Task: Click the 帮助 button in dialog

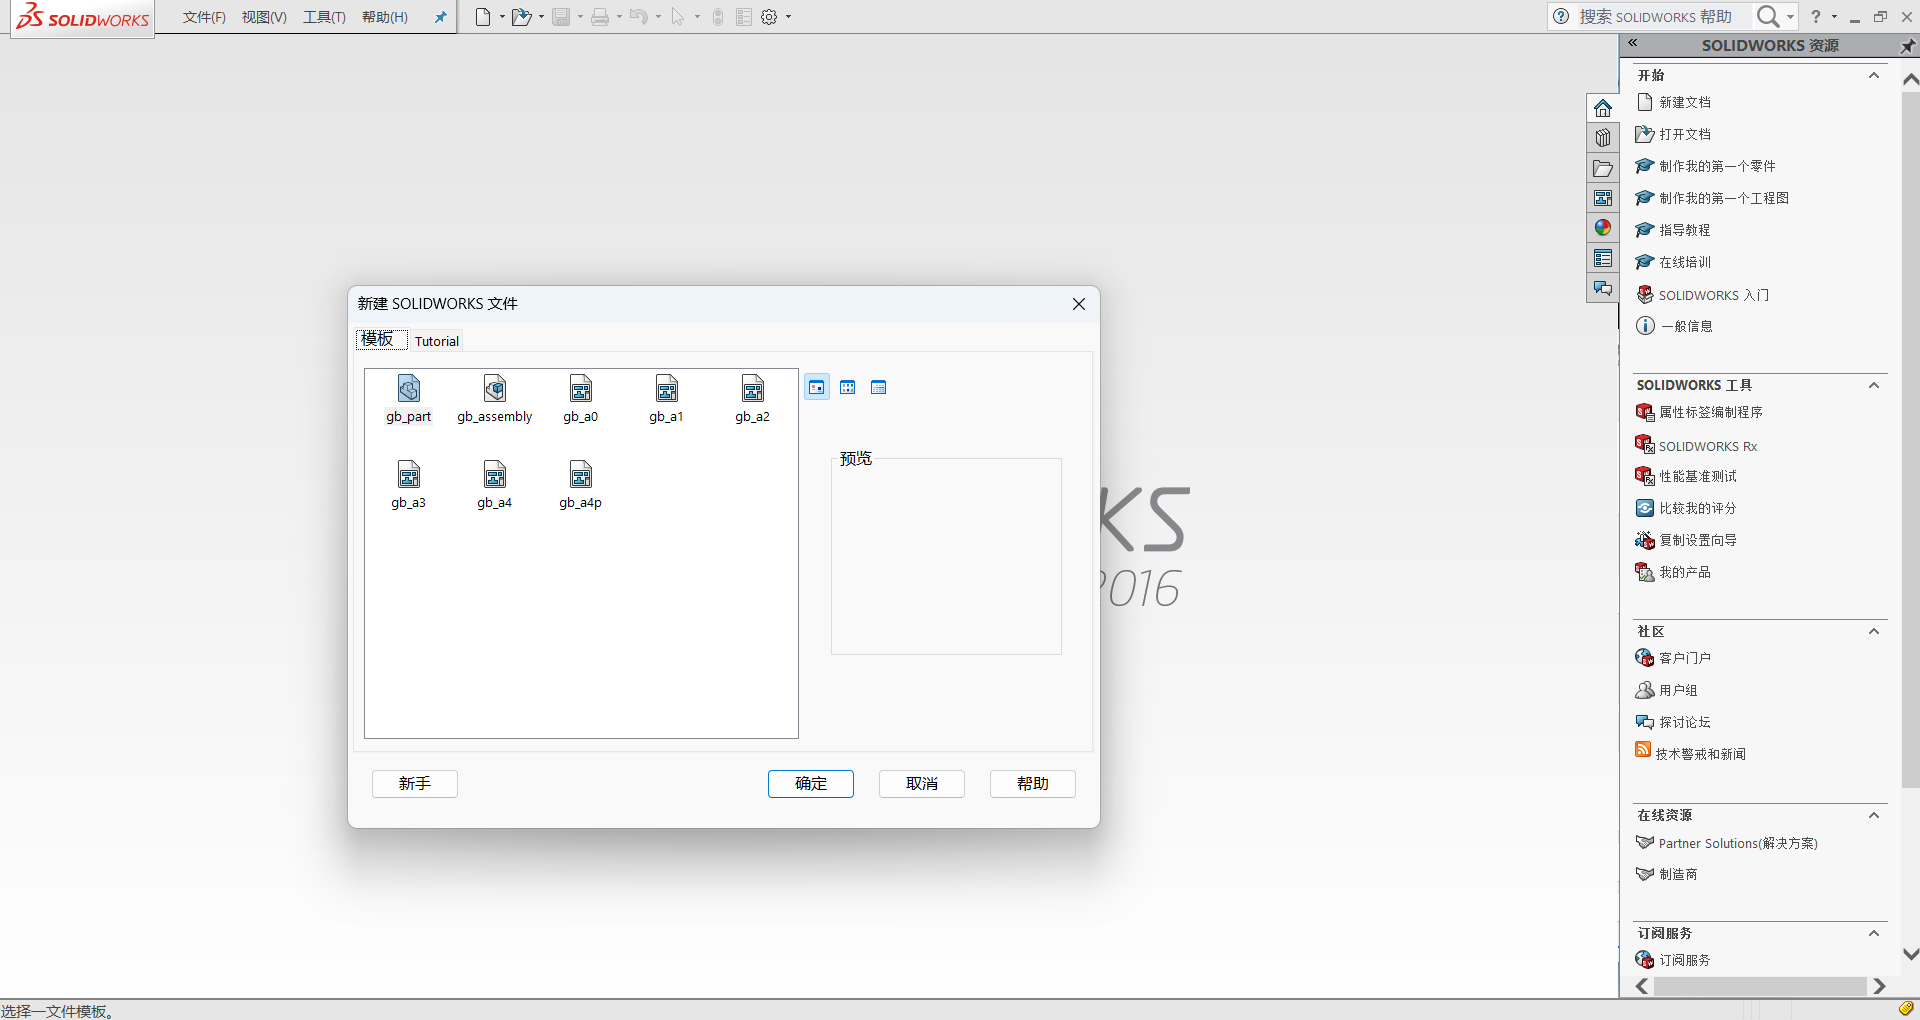Action: click(1033, 784)
